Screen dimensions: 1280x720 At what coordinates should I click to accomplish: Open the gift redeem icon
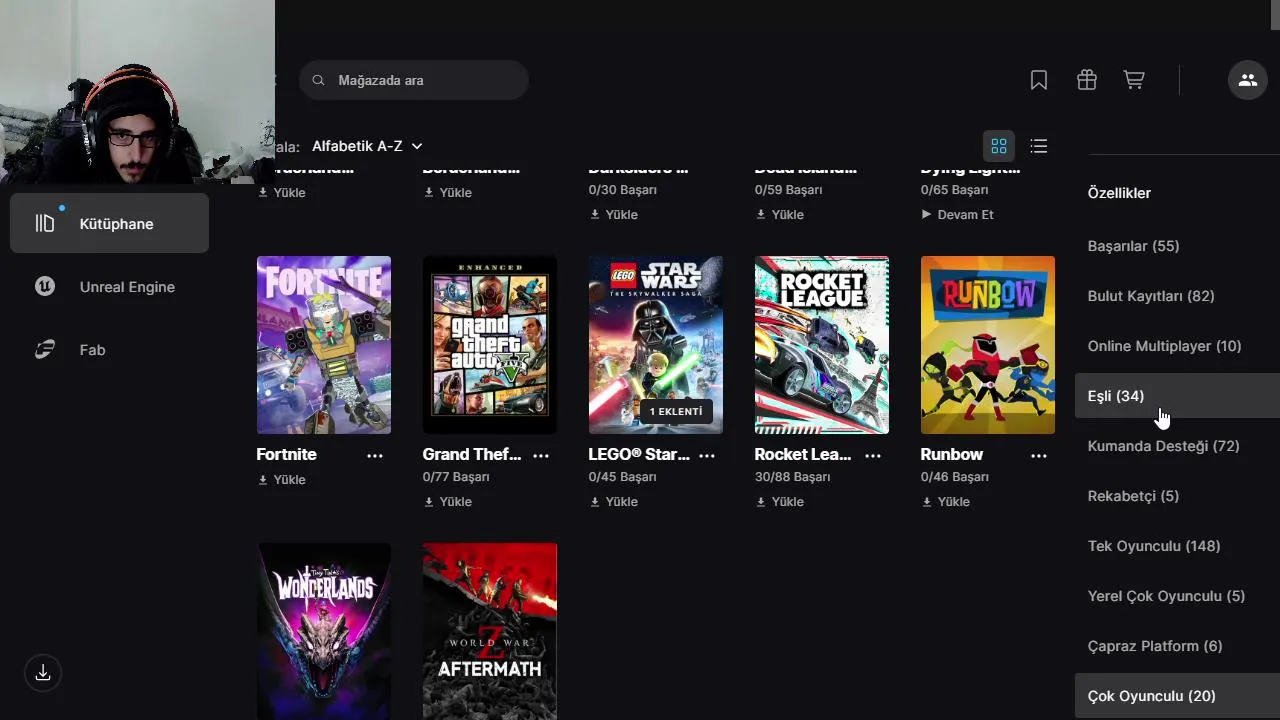pos(1087,80)
